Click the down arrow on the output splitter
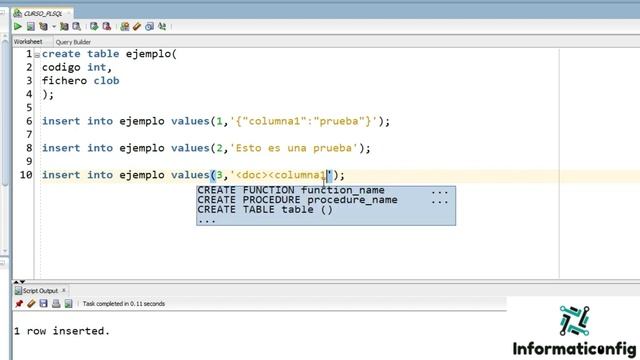640x360 pixels. pyautogui.click(x=22, y=282)
